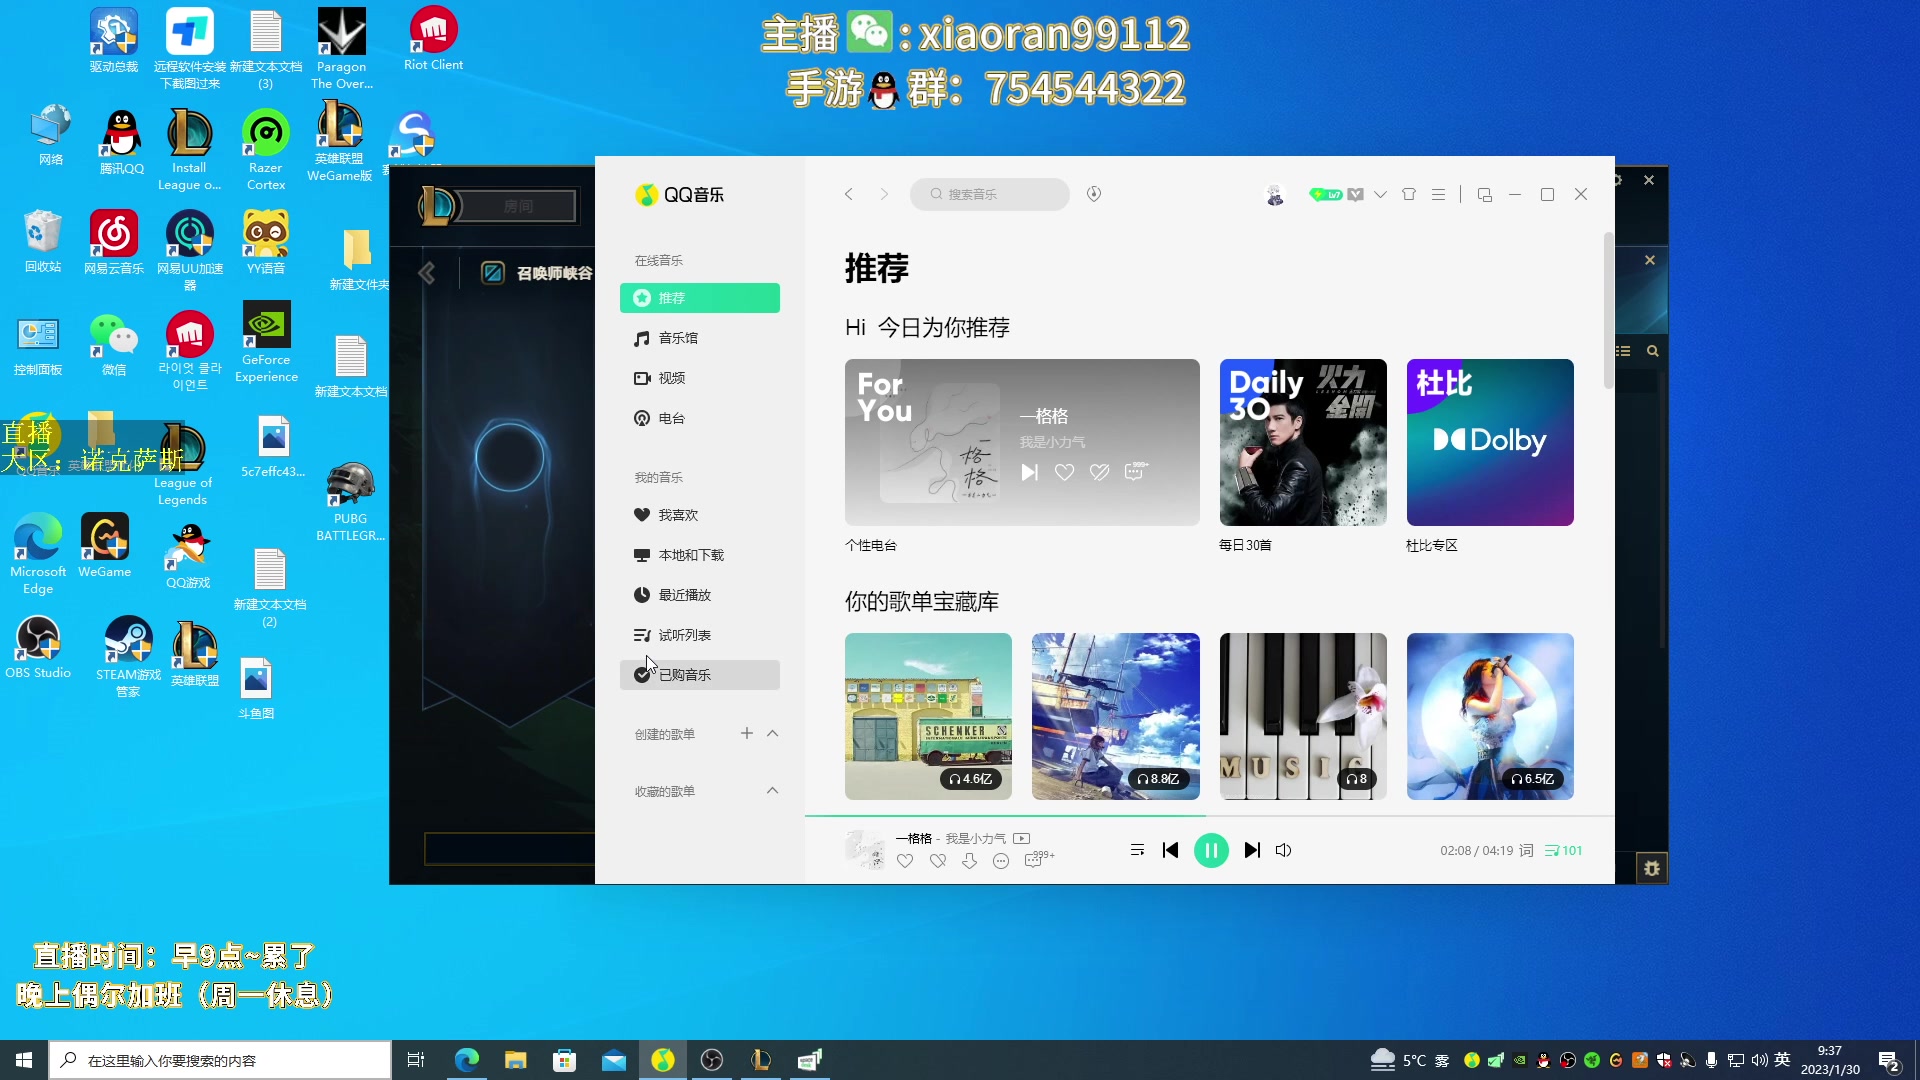Click the Lv7 green level badge
1920x1080 pixels.
(1325, 195)
